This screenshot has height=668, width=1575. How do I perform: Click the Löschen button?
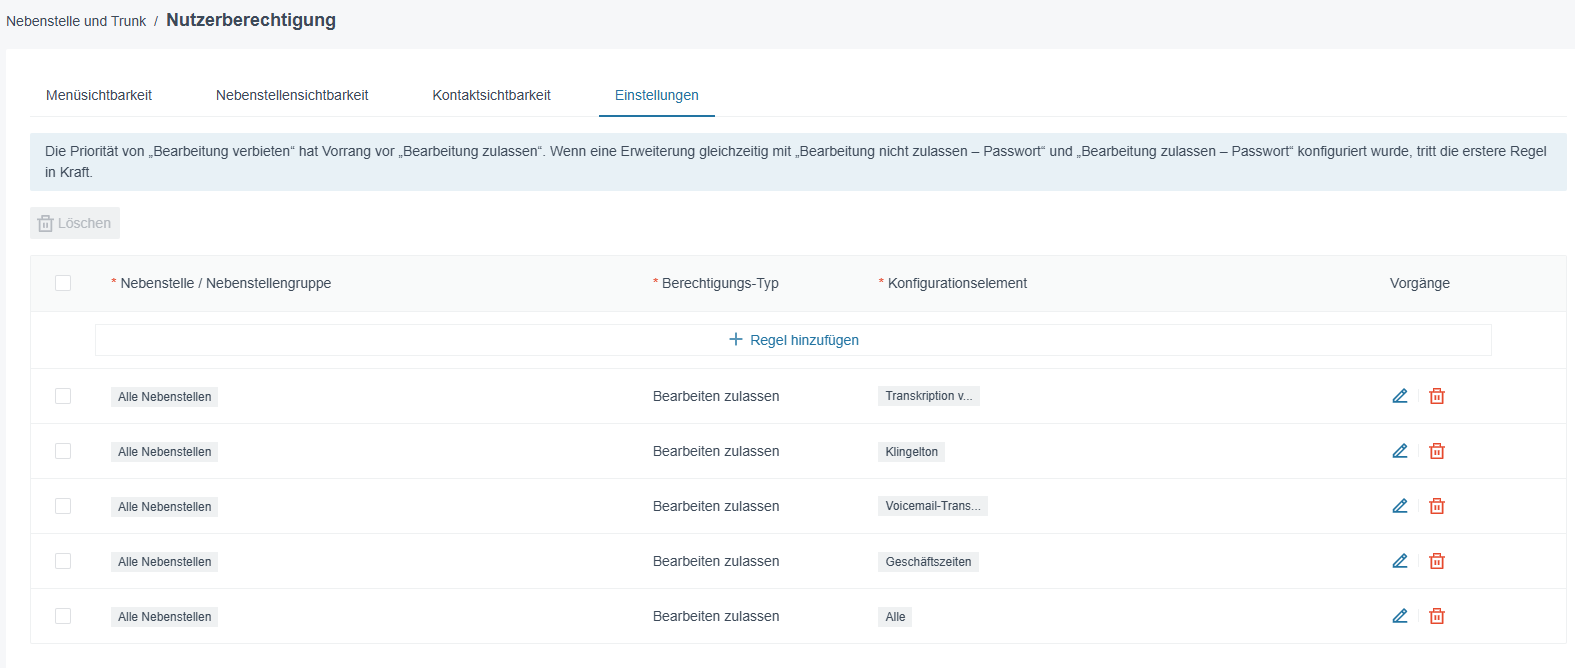coord(75,223)
